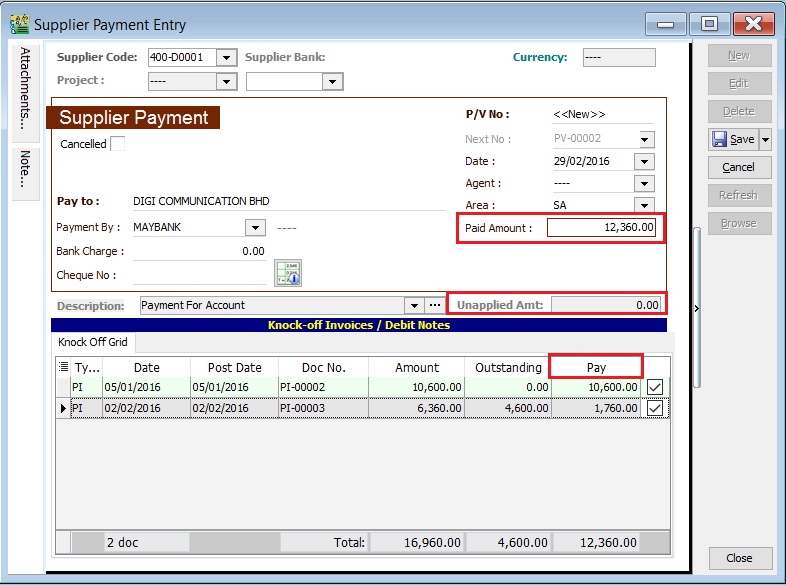Open the Note side tab

tap(26, 169)
